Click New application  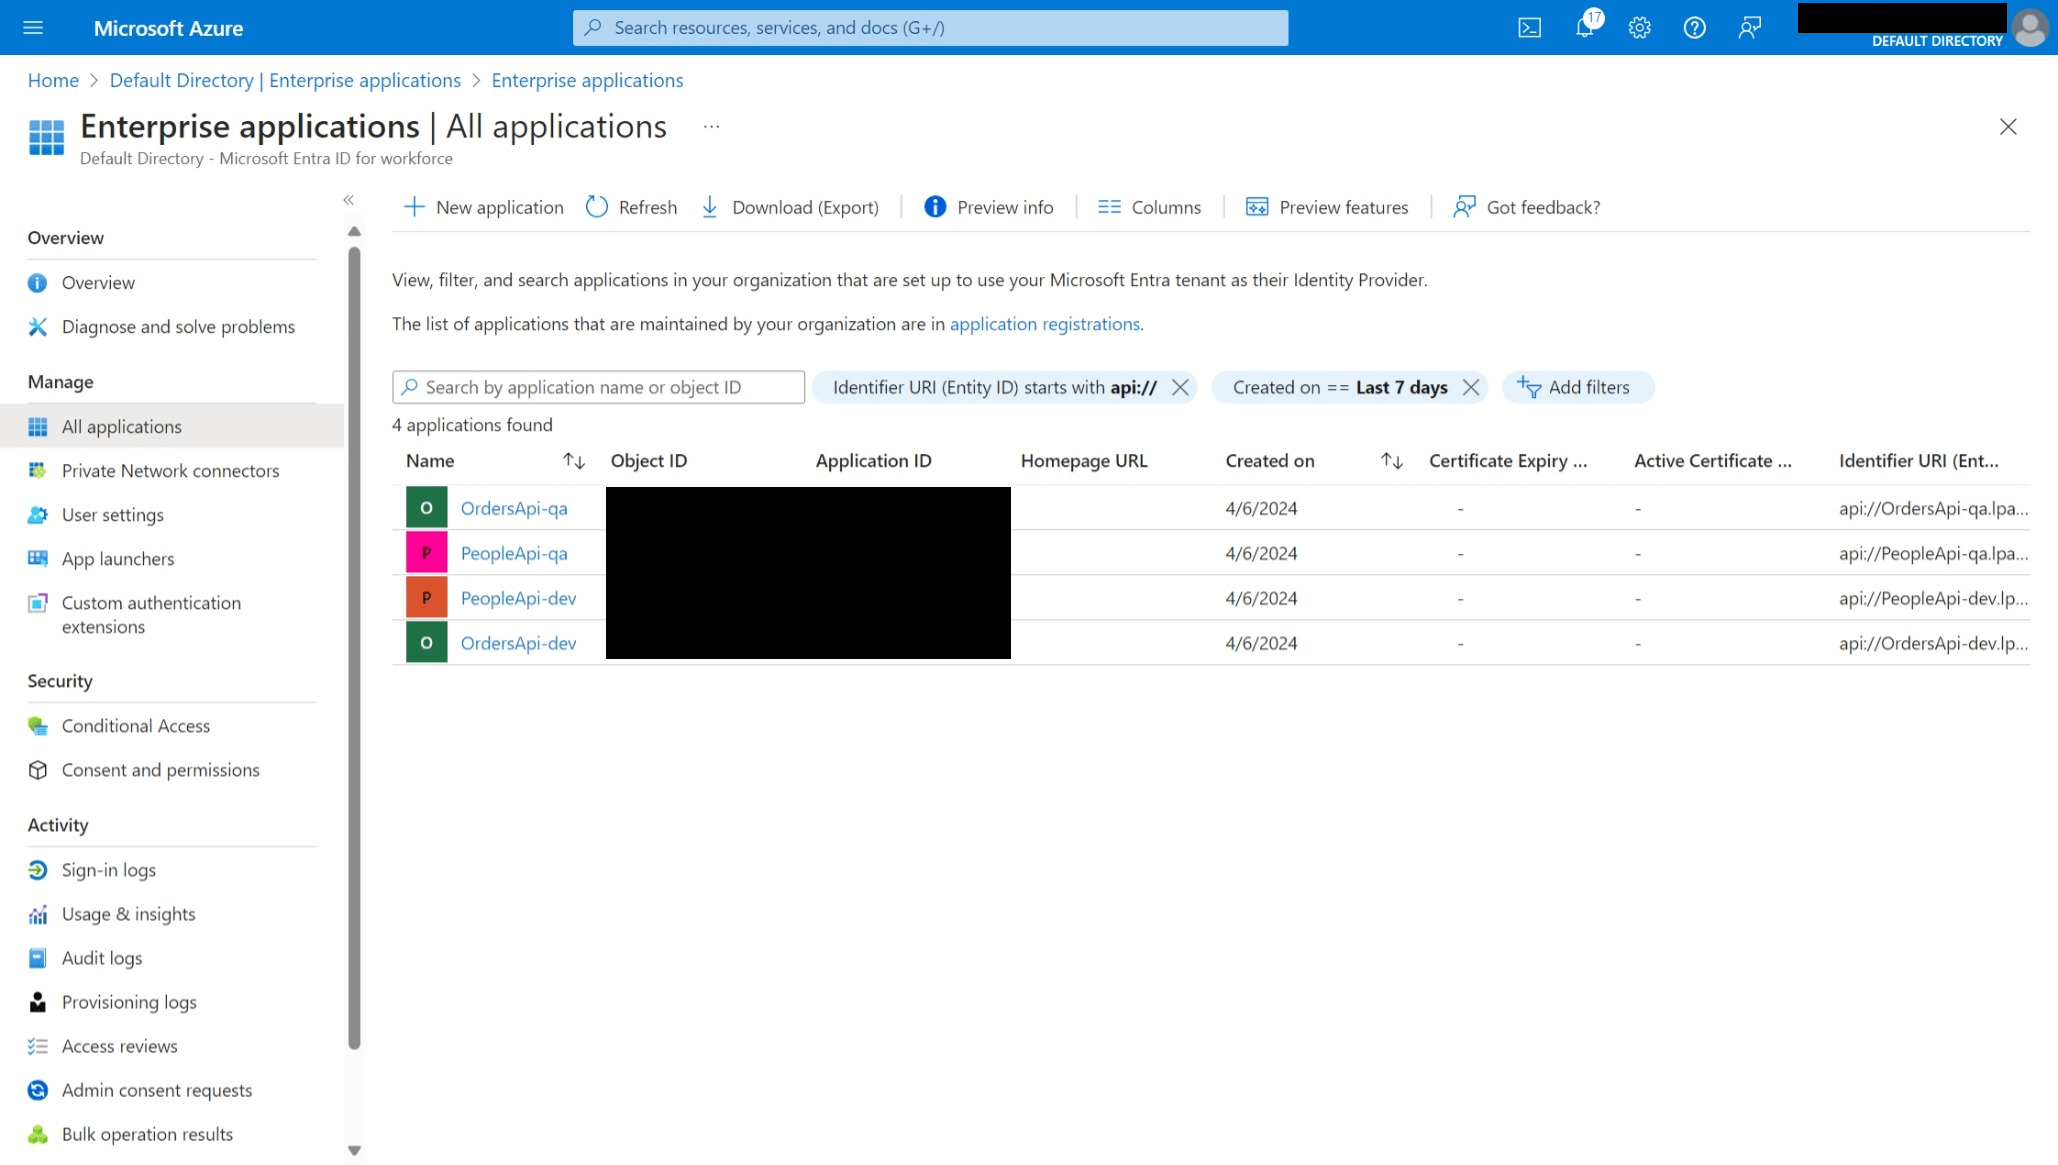tap(484, 207)
